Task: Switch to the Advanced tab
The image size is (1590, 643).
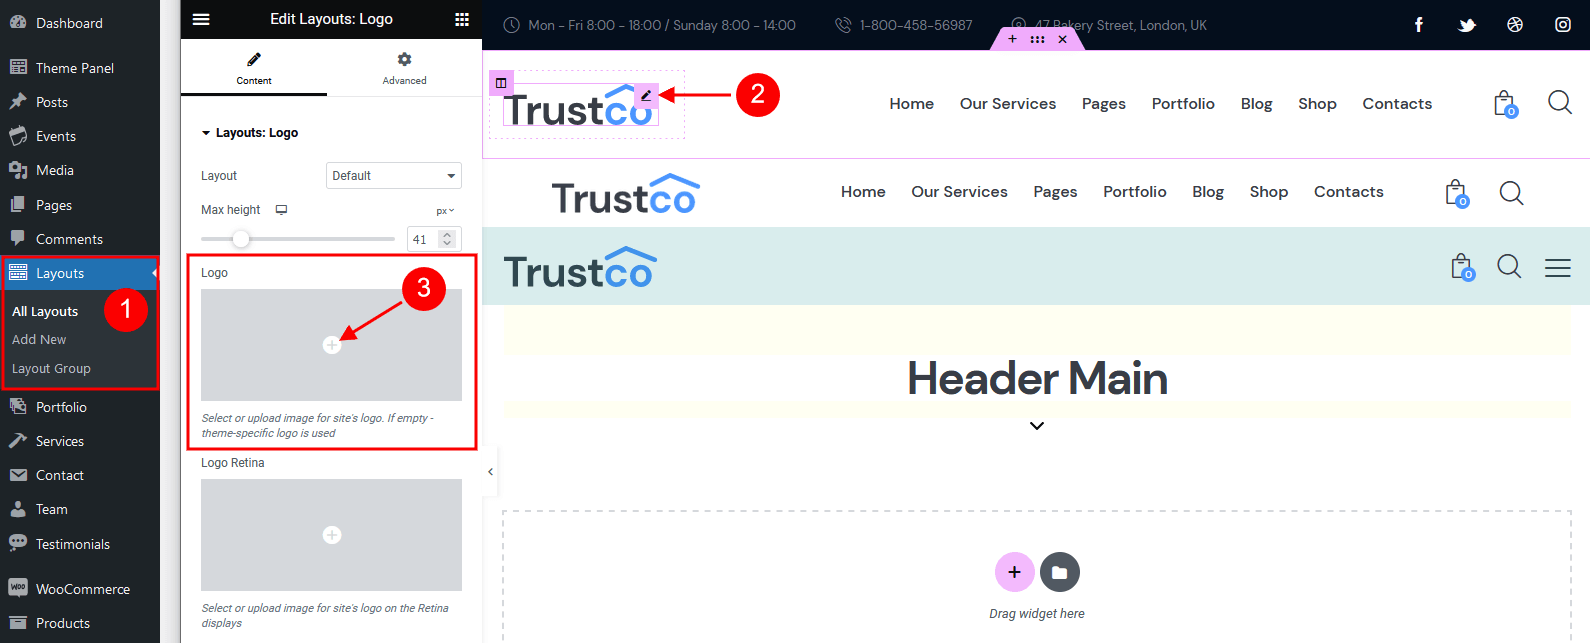Action: pyautogui.click(x=404, y=68)
